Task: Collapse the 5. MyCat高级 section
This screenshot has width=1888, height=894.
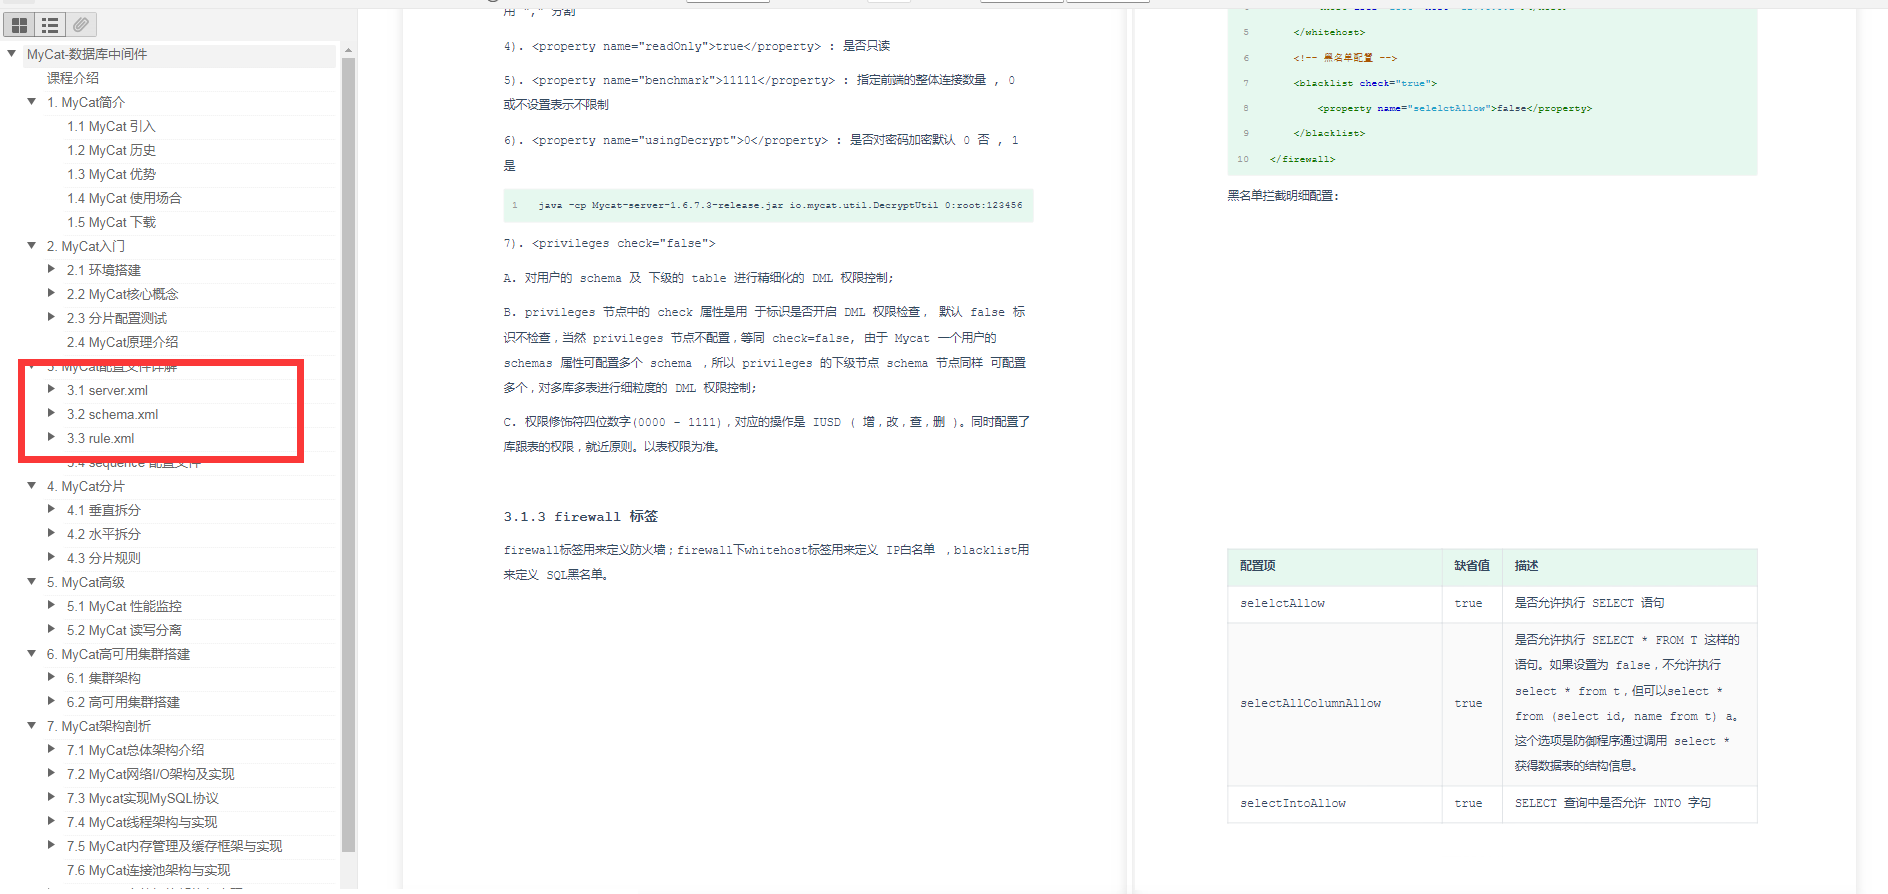Action: (x=32, y=582)
